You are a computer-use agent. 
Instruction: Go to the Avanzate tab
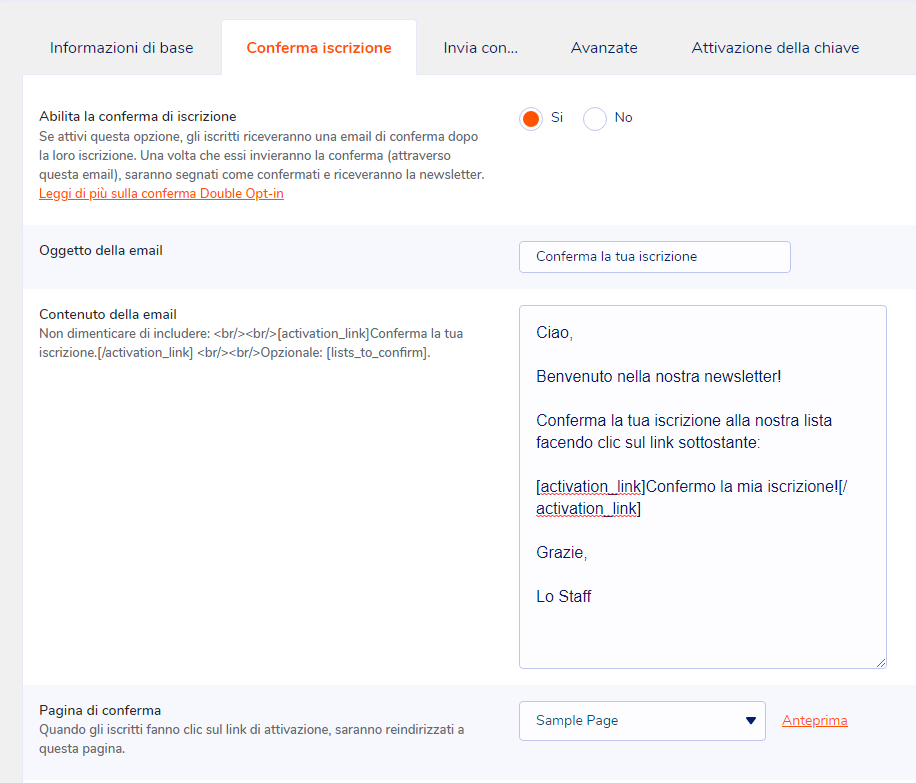click(x=604, y=48)
